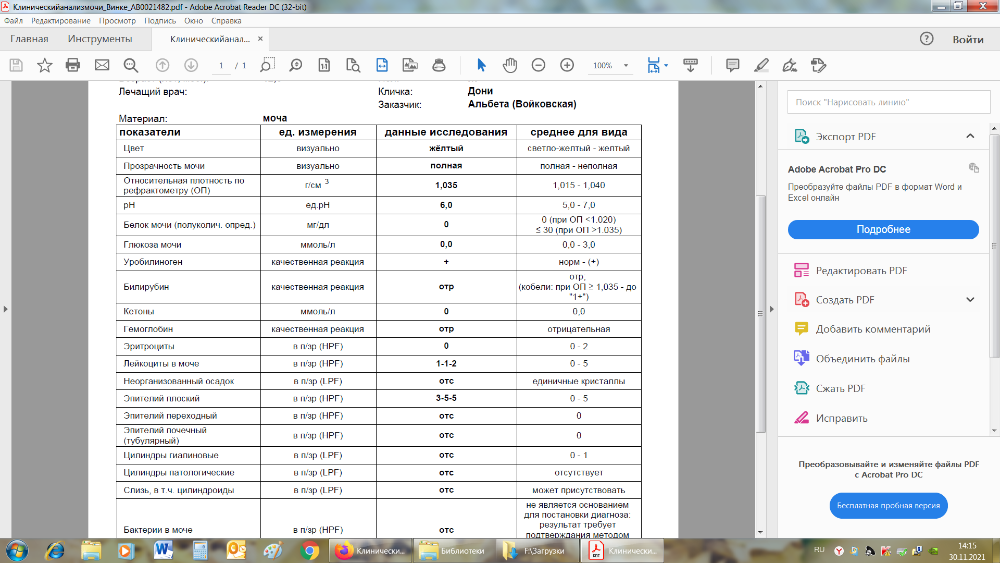Zoom out with the minus icon
The width and height of the screenshot is (1000, 563).
pyautogui.click(x=538, y=65)
